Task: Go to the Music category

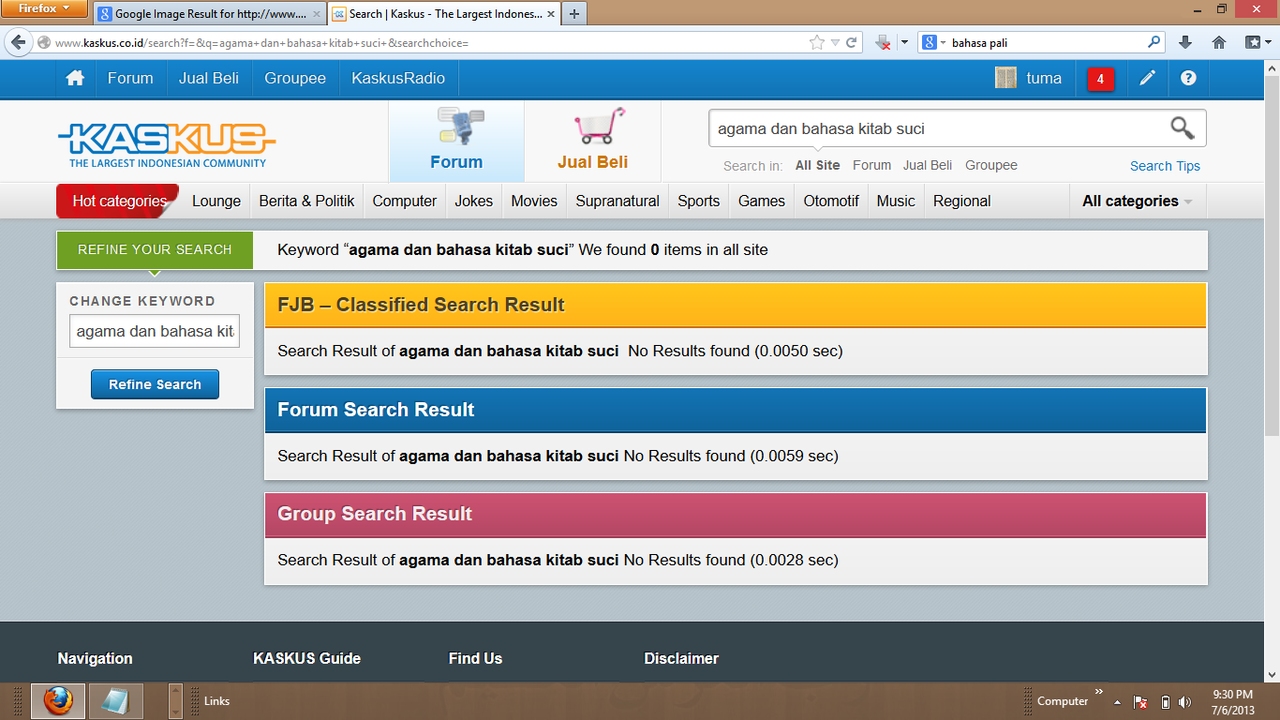Action: [896, 201]
